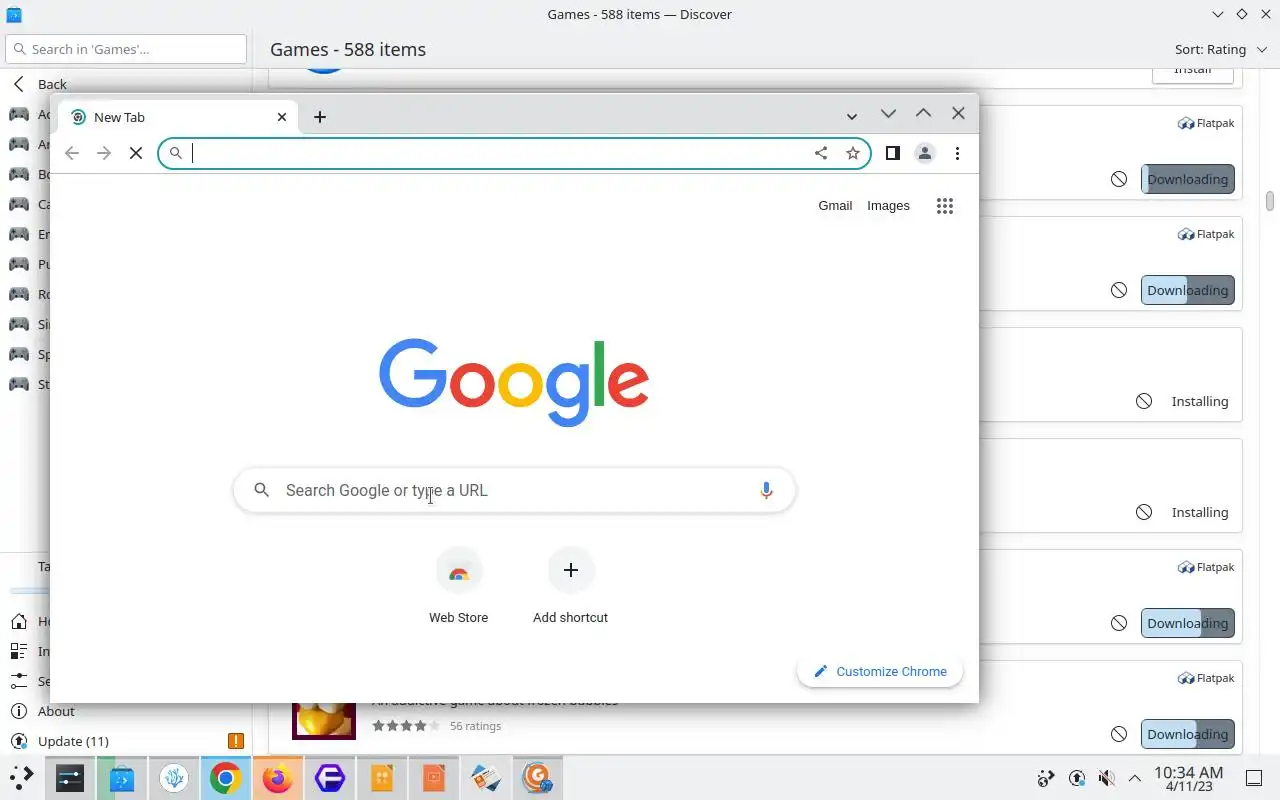Screen dimensions: 1280x800
Task: Launch Firefox from the taskbar
Action: point(277,778)
